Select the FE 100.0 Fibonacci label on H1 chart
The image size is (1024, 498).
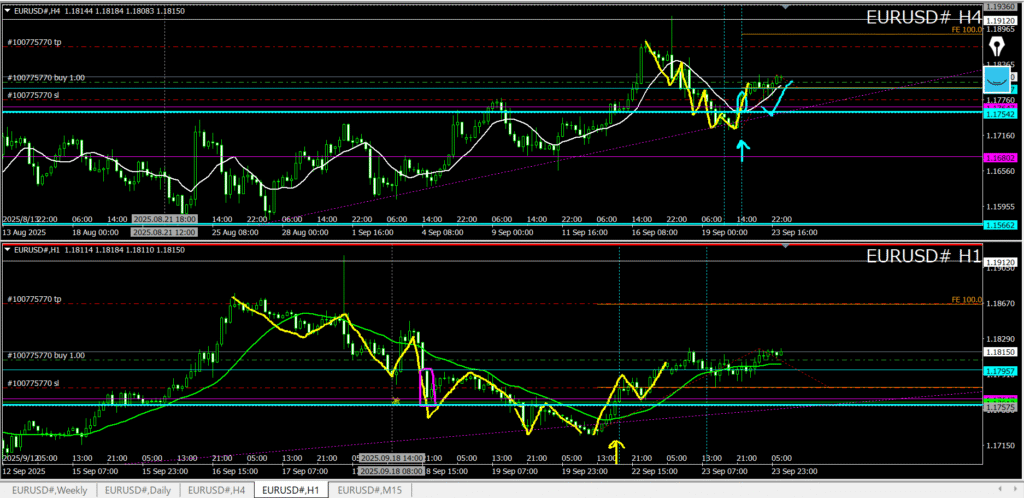[966, 299]
